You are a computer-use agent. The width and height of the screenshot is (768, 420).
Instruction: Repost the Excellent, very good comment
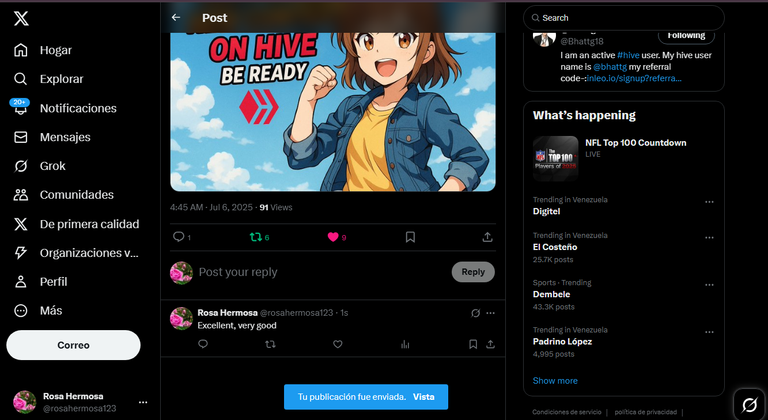point(270,344)
